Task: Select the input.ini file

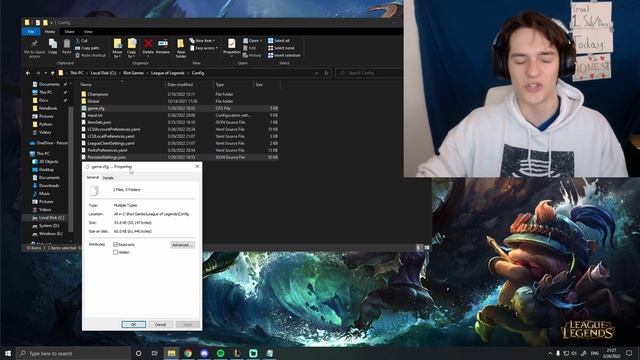Action: pyautogui.click(x=180, y=115)
